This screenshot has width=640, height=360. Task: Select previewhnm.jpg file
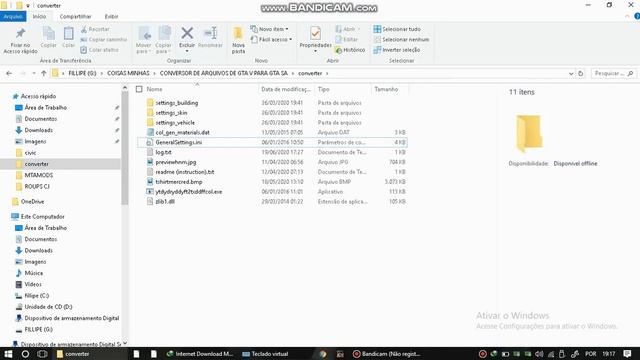click(x=176, y=162)
